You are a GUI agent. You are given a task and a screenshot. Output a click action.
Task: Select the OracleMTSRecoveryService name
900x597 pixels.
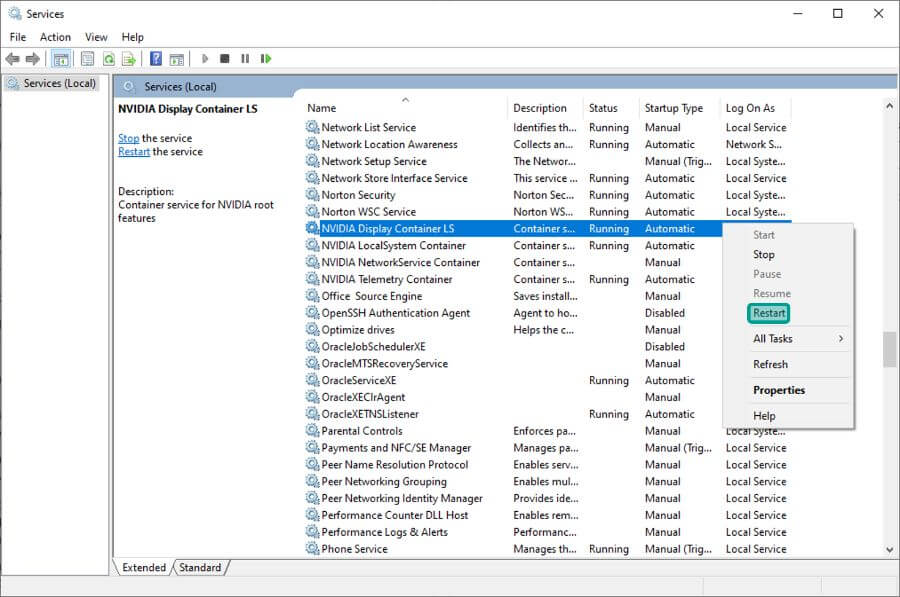(x=384, y=363)
